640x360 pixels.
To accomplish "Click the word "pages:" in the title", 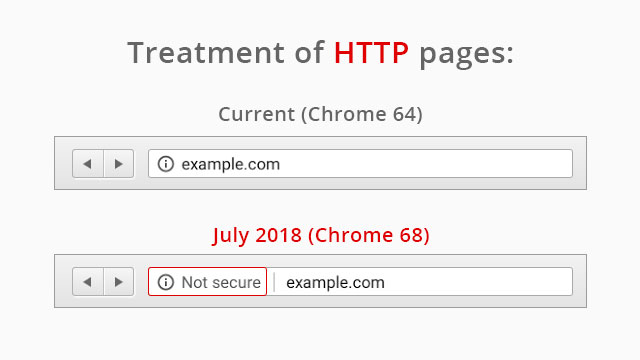I will (x=467, y=55).
